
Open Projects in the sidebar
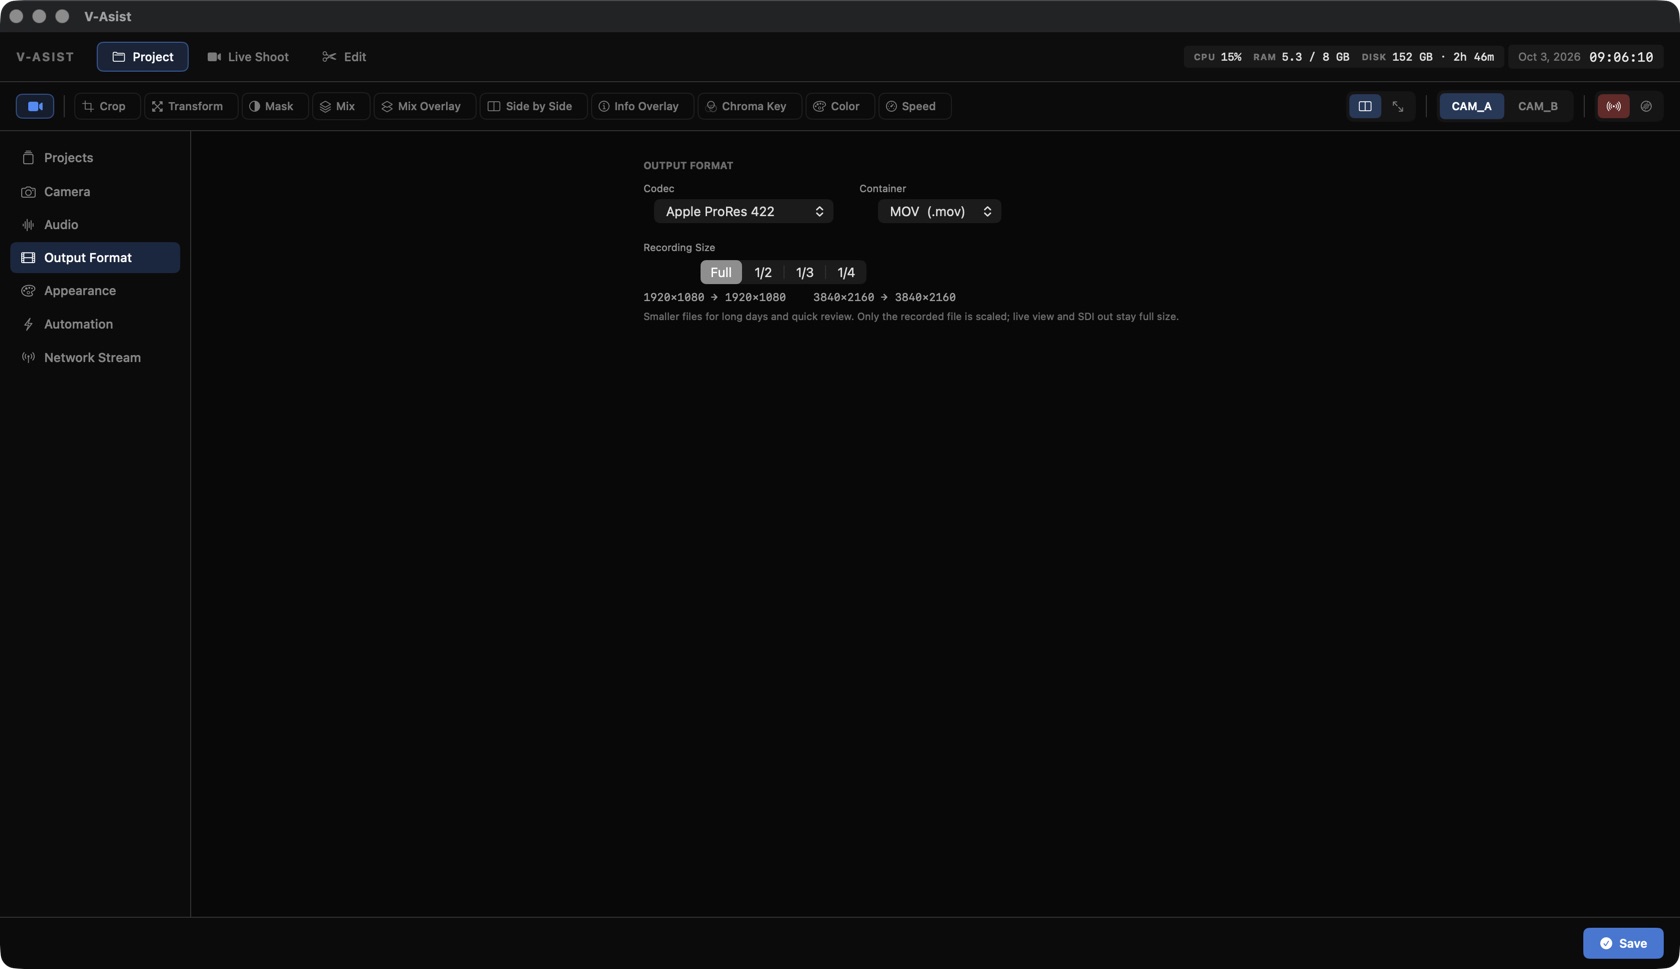tap(95, 158)
